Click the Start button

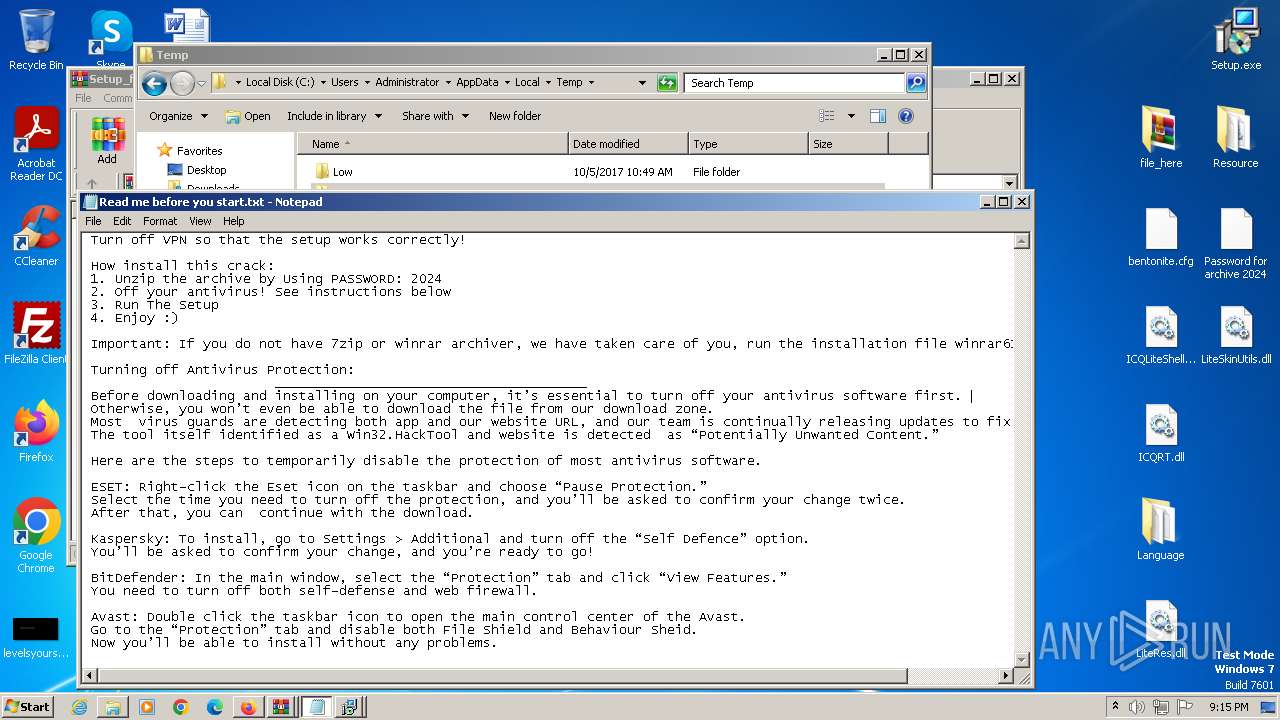click(x=27, y=707)
